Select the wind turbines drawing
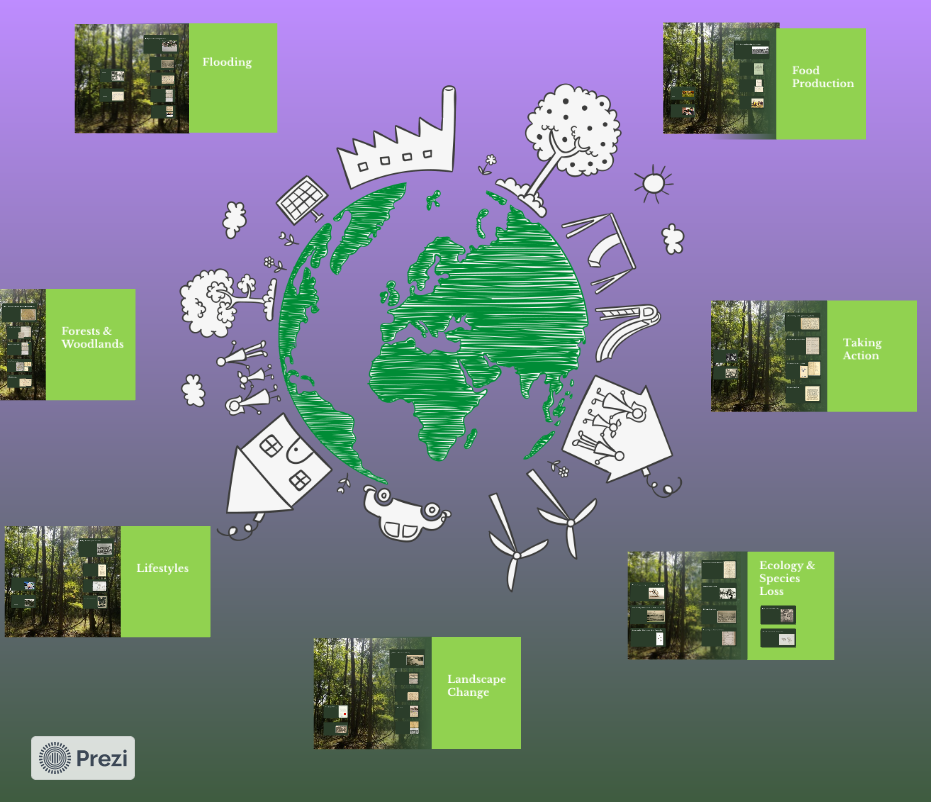This screenshot has width=931, height=802. pyautogui.click(x=537, y=526)
